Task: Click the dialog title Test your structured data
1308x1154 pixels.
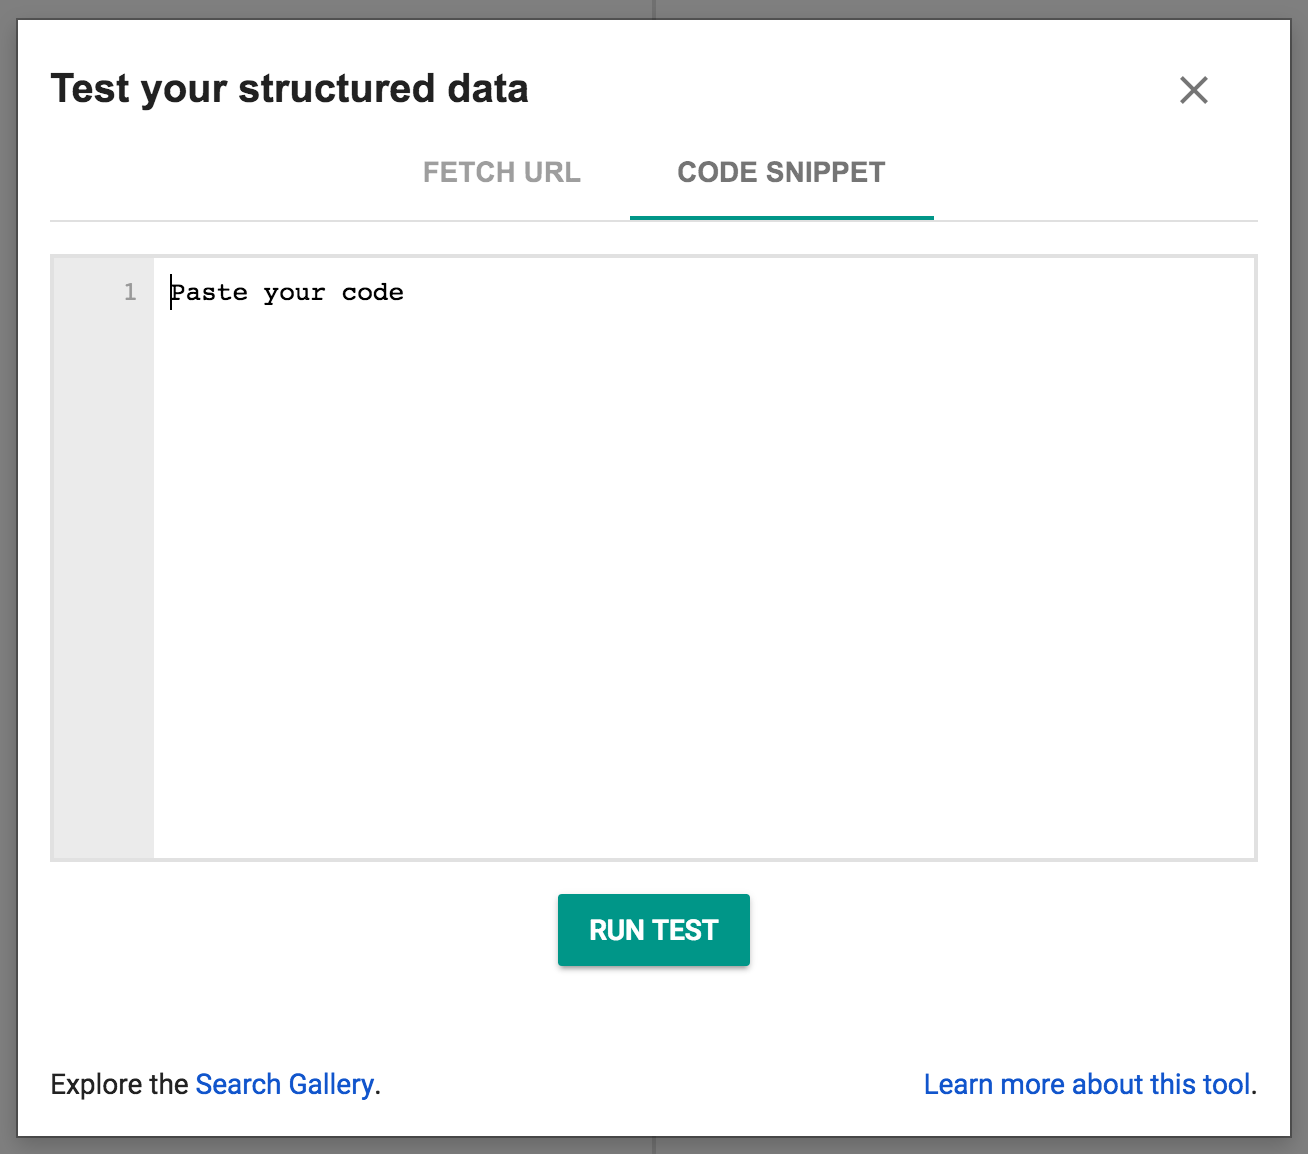Action: tap(289, 88)
